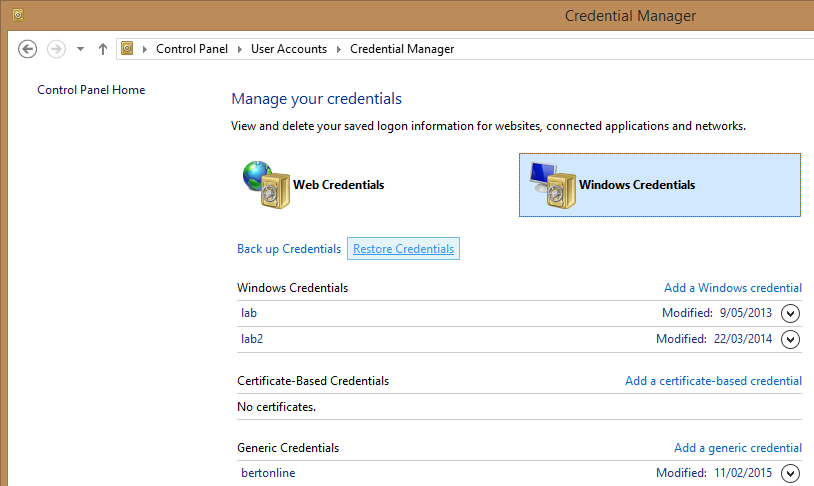The height and width of the screenshot is (486, 814).
Task: Click the Restore Credentials link
Action: pyautogui.click(x=403, y=249)
